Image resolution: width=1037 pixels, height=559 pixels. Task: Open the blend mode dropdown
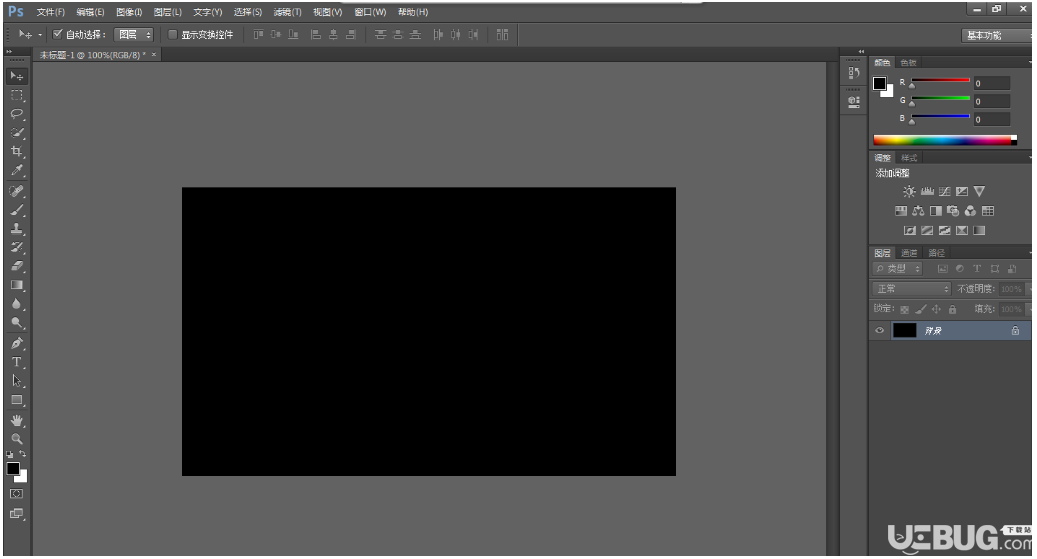[911, 288]
